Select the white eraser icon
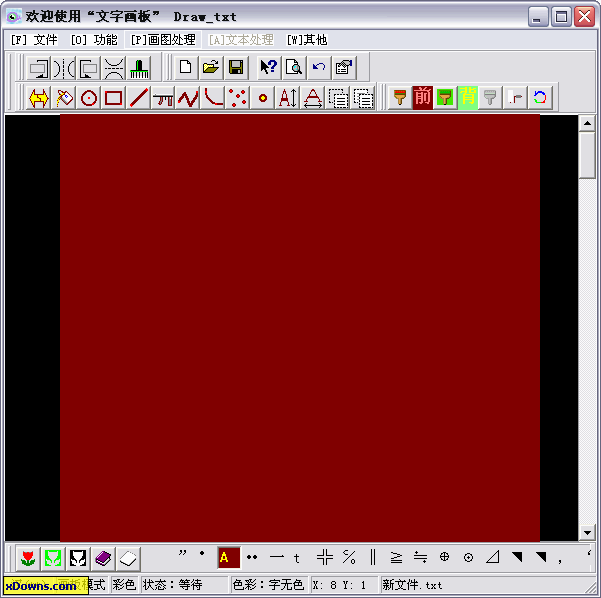 coord(128,558)
